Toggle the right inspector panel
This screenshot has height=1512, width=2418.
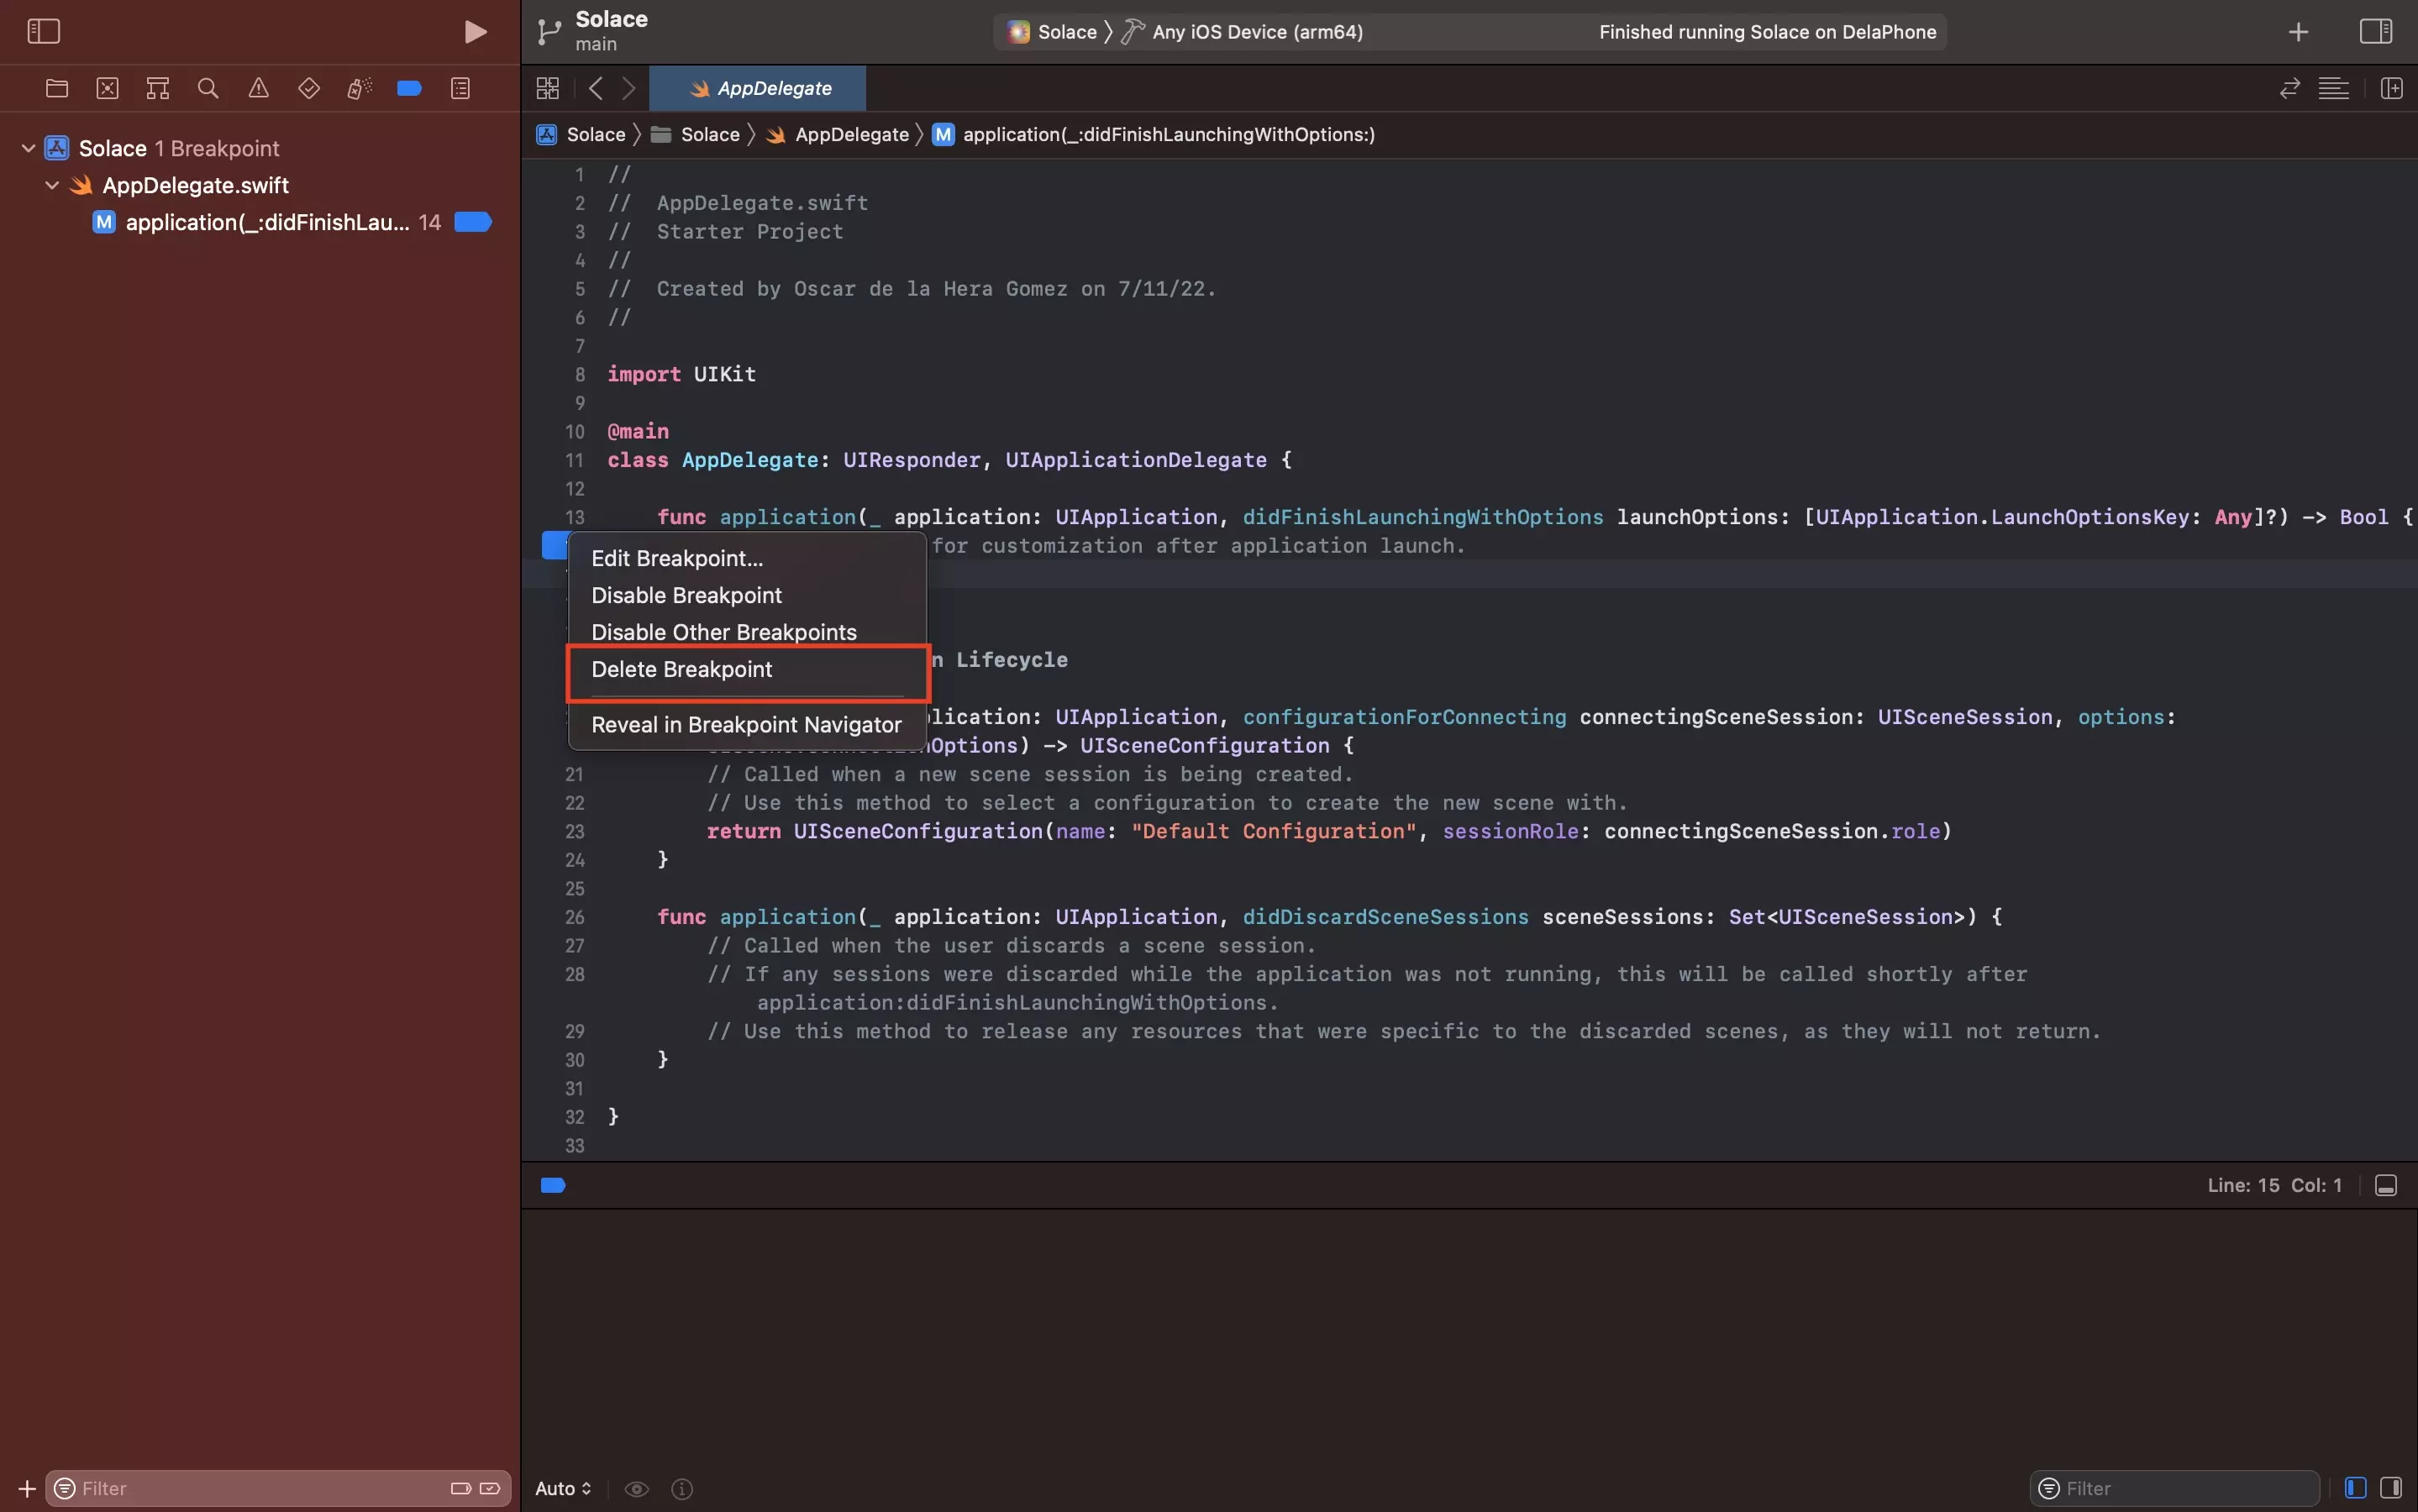[x=2375, y=31]
